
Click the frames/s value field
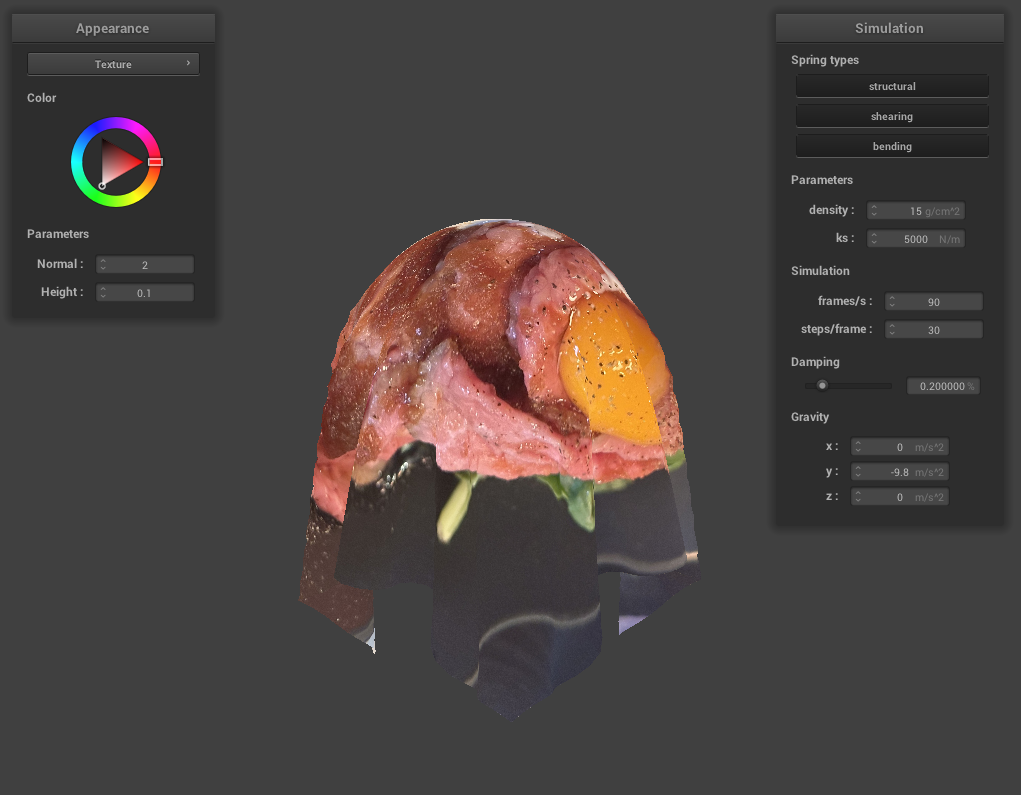click(x=934, y=301)
